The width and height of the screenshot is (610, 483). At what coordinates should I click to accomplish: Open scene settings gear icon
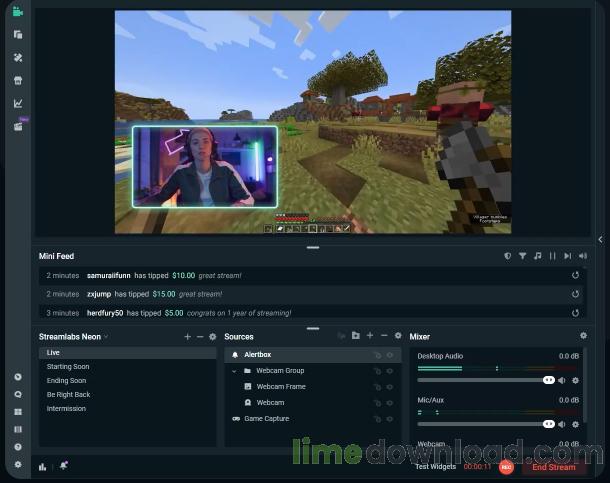(212, 337)
